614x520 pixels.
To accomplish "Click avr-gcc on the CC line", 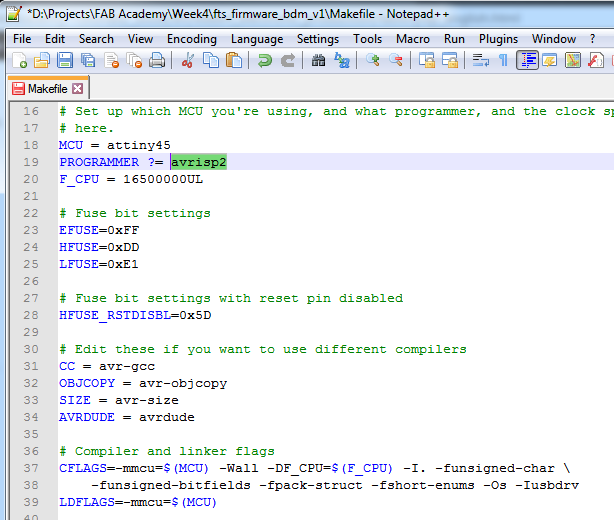I will [127, 366].
